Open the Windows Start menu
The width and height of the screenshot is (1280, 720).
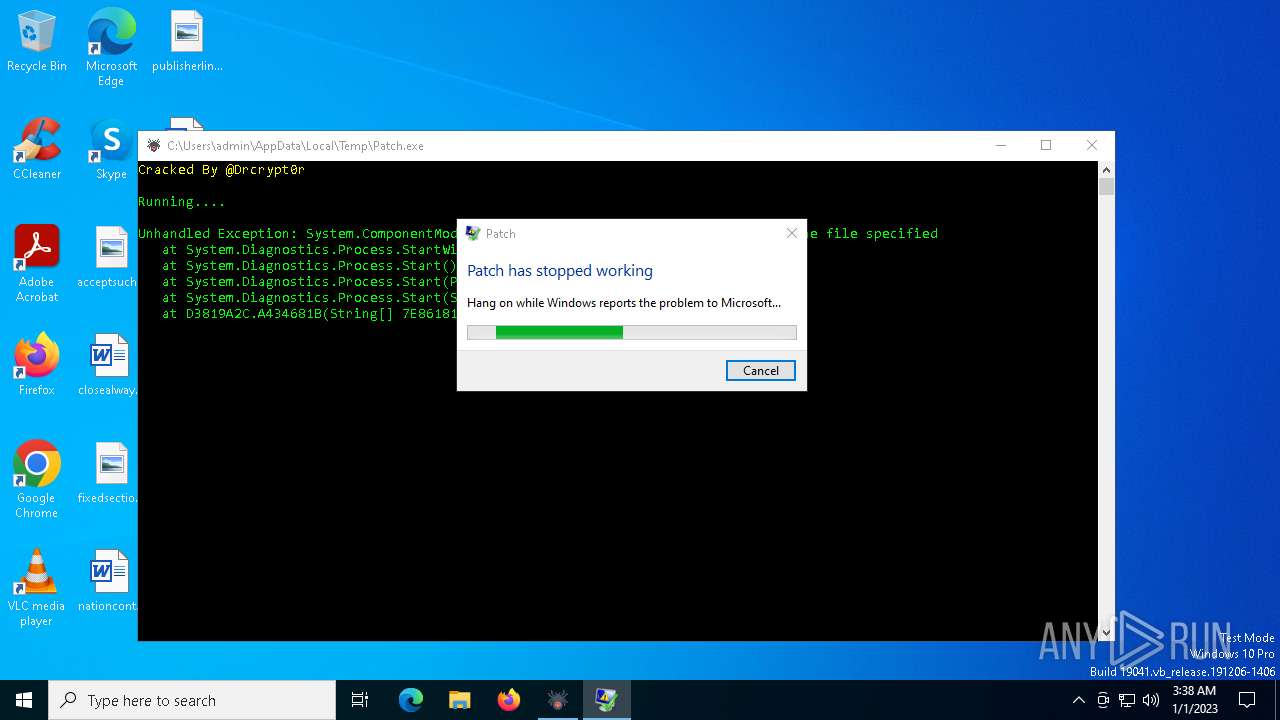(24, 700)
